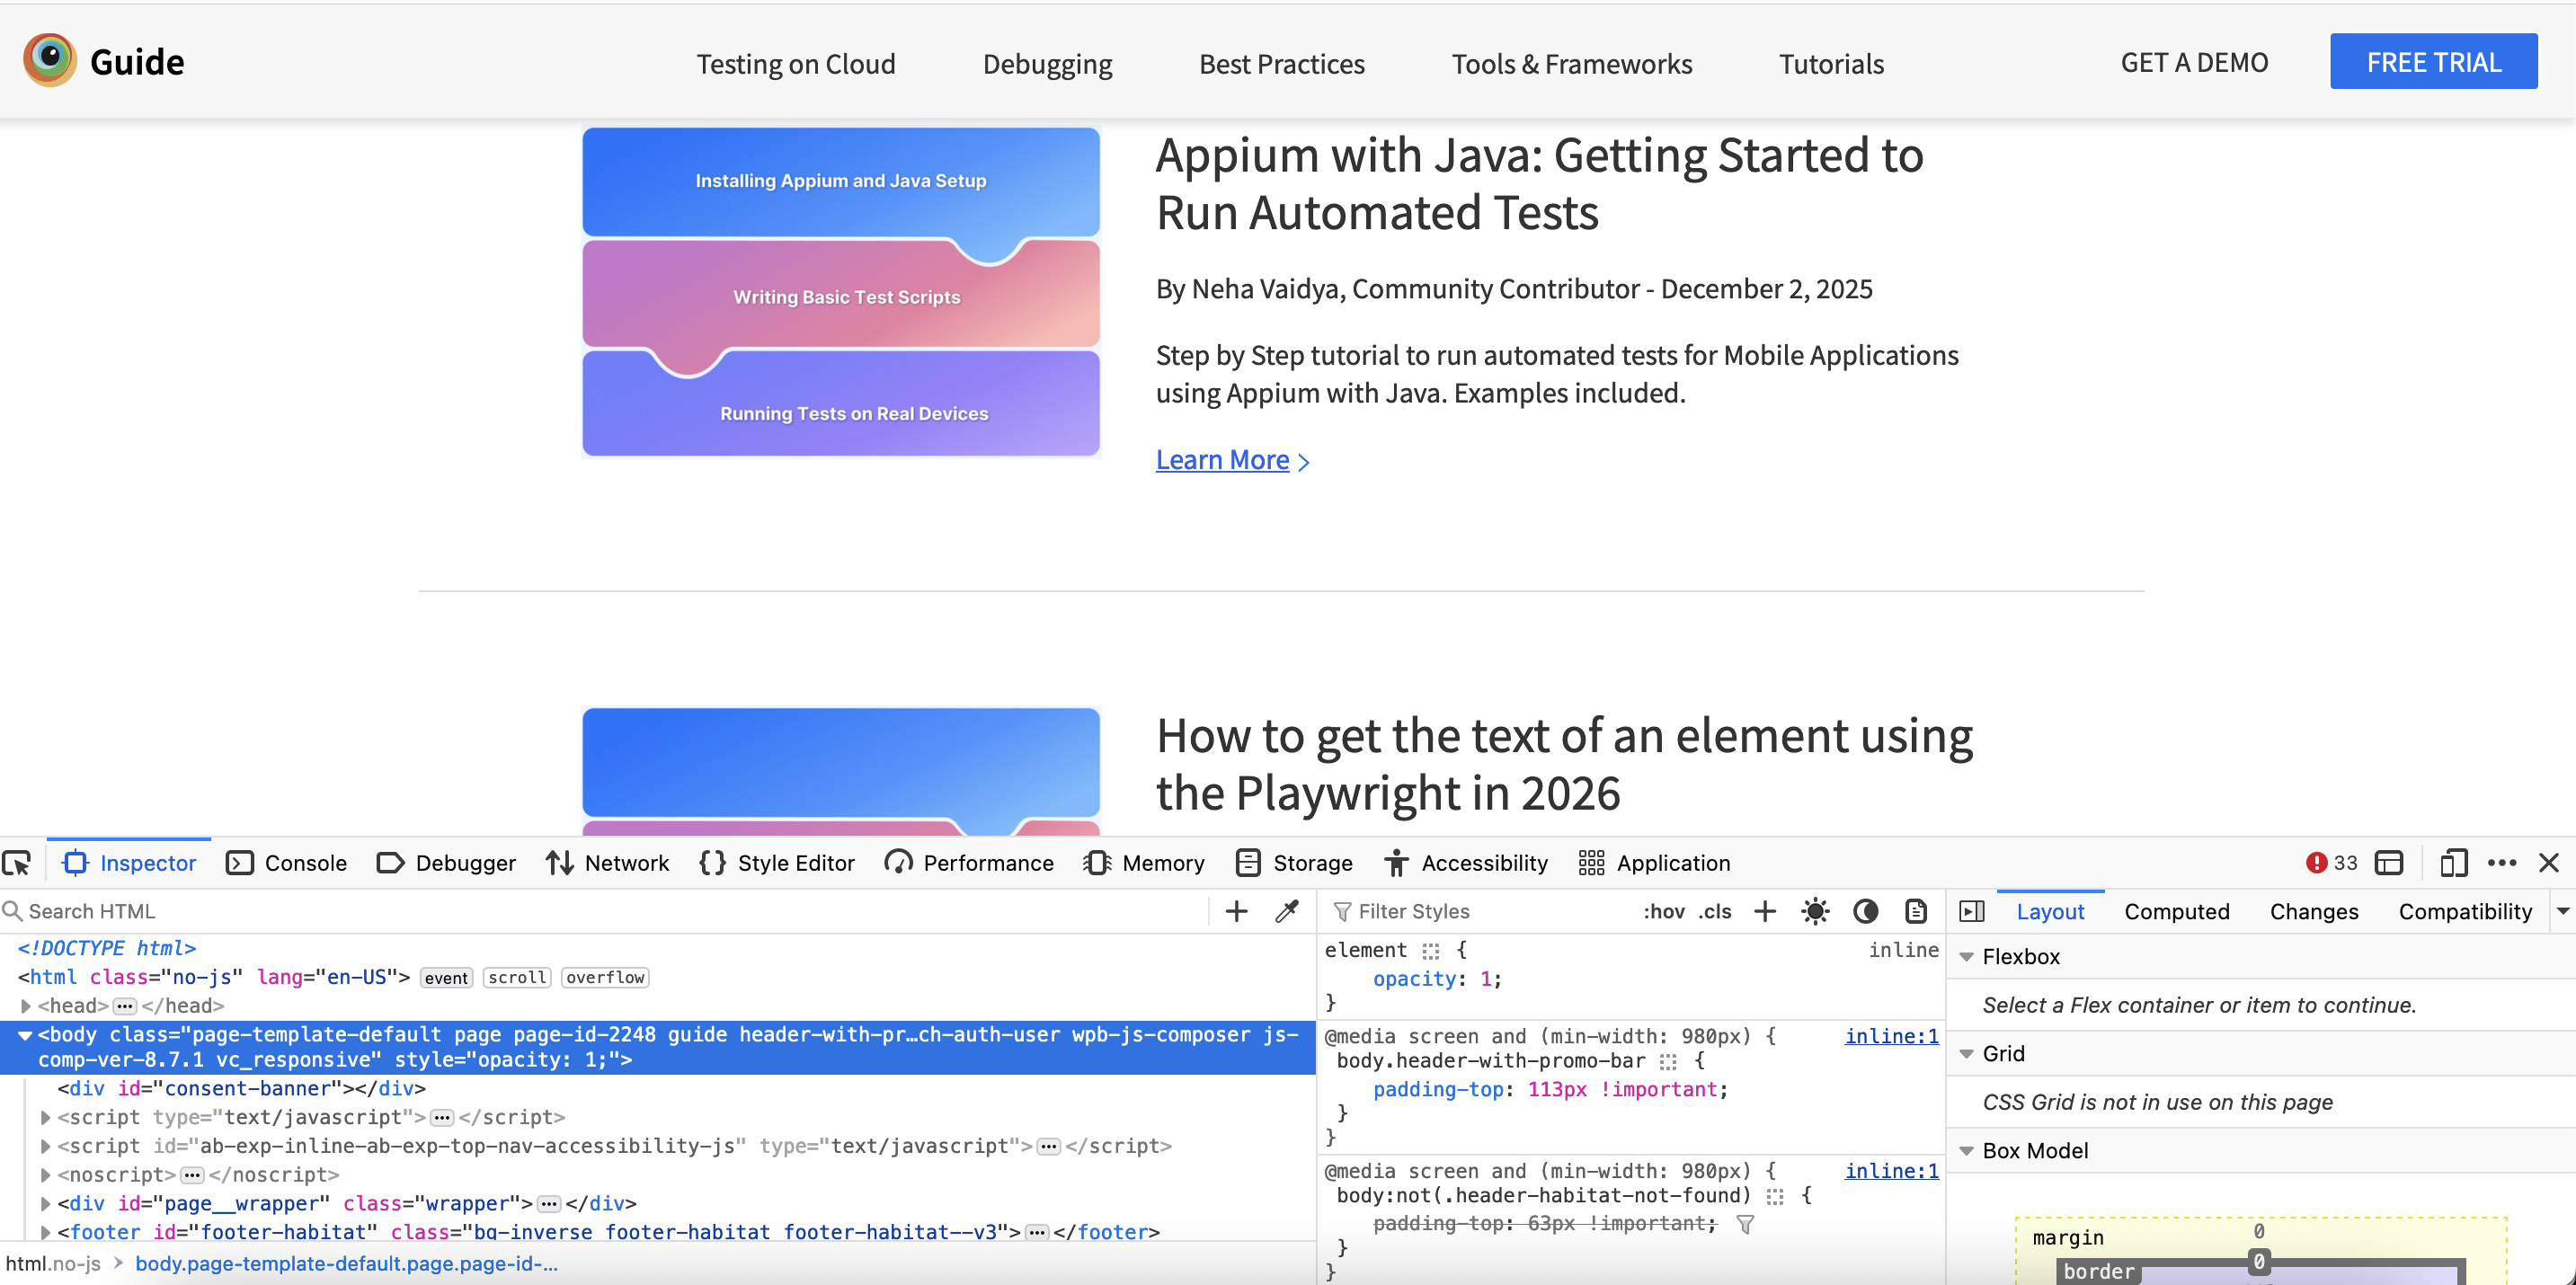
Task: Select the element picker tool in DevTools
Action: (x=17, y=862)
